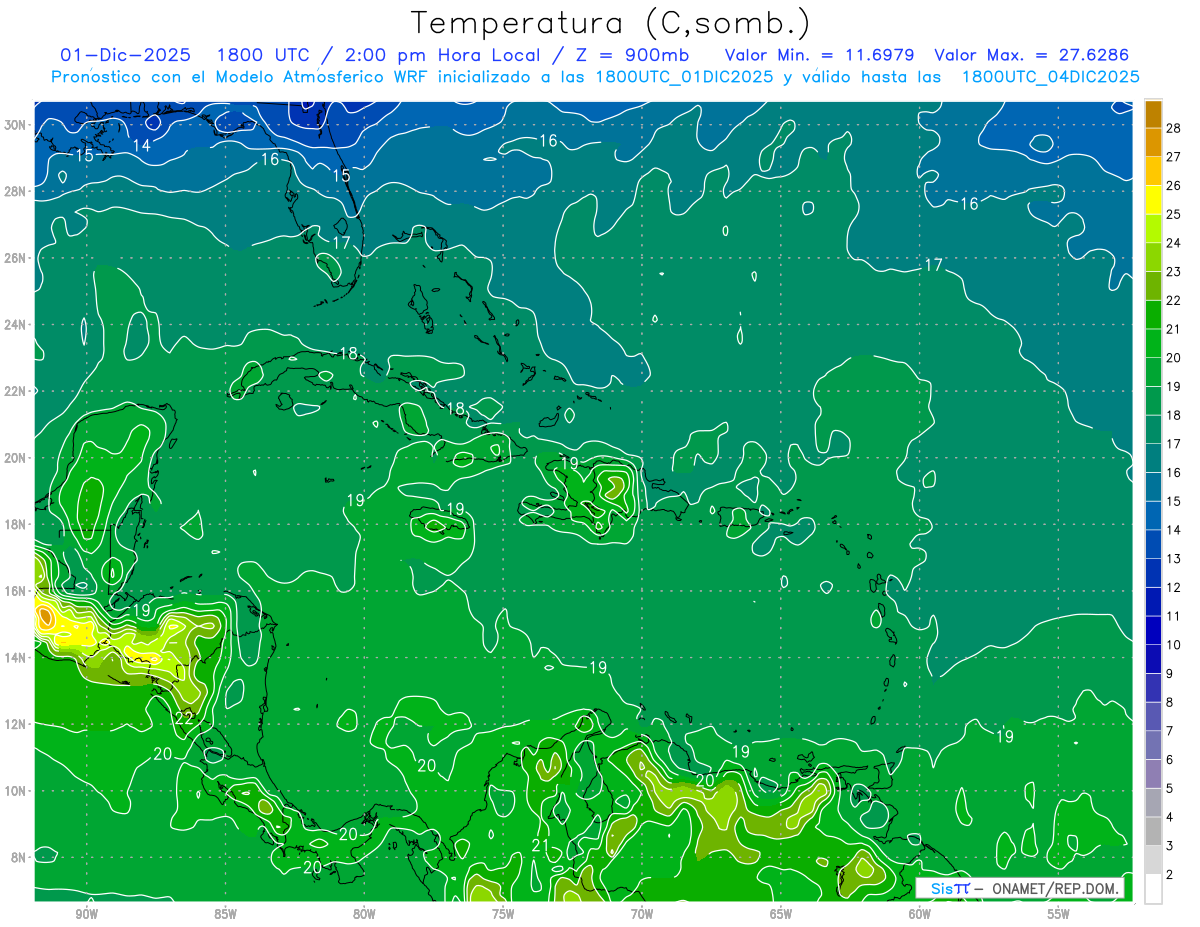
Task: Click the 'Valor Min. = 11.6979' readout
Action: click(x=820, y=54)
